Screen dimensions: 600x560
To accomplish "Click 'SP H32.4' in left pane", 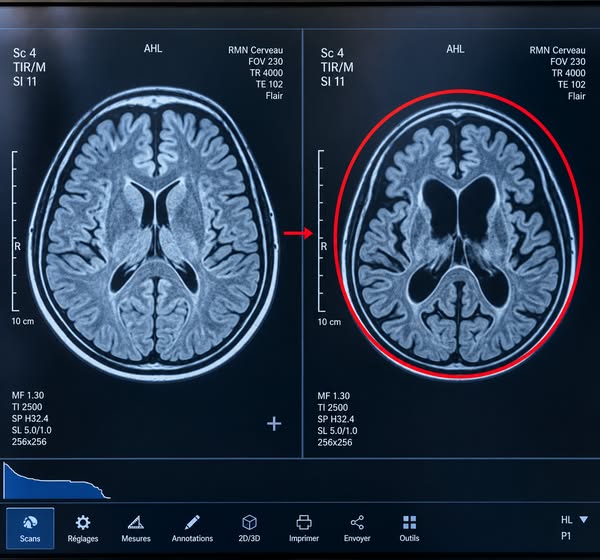I will (x=30, y=418).
